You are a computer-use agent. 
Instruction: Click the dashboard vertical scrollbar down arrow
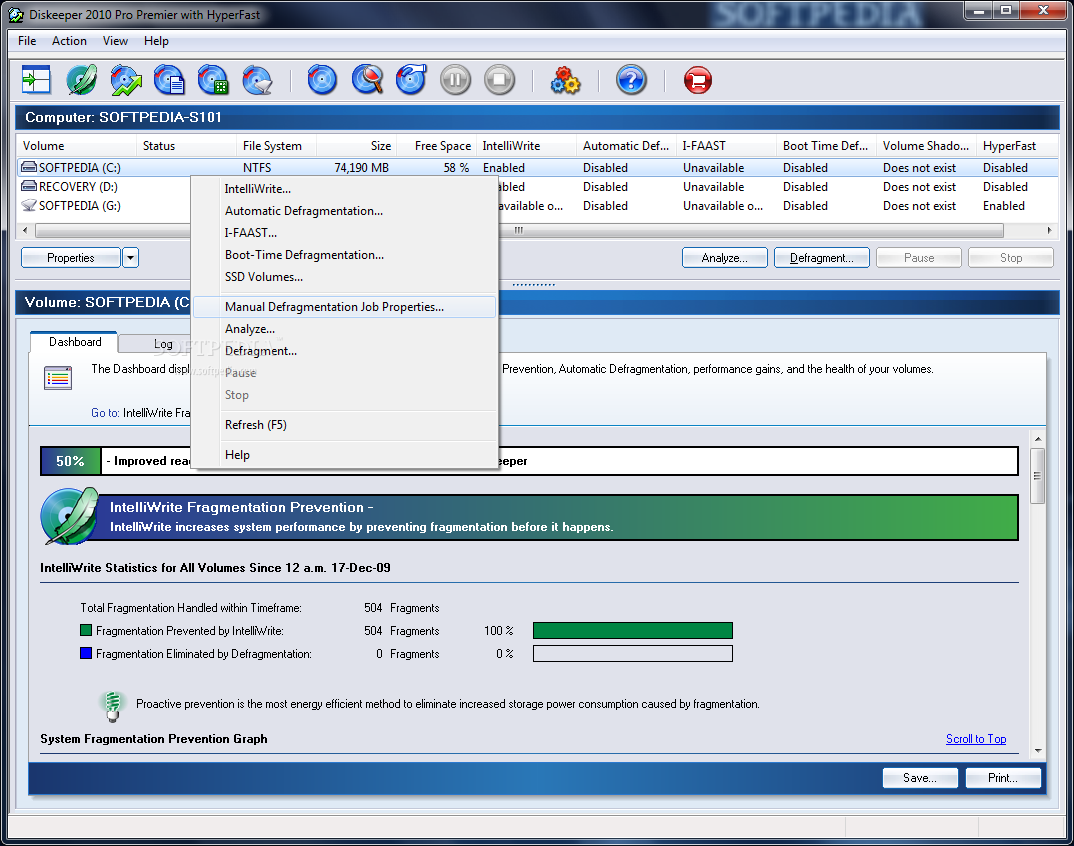(1038, 751)
